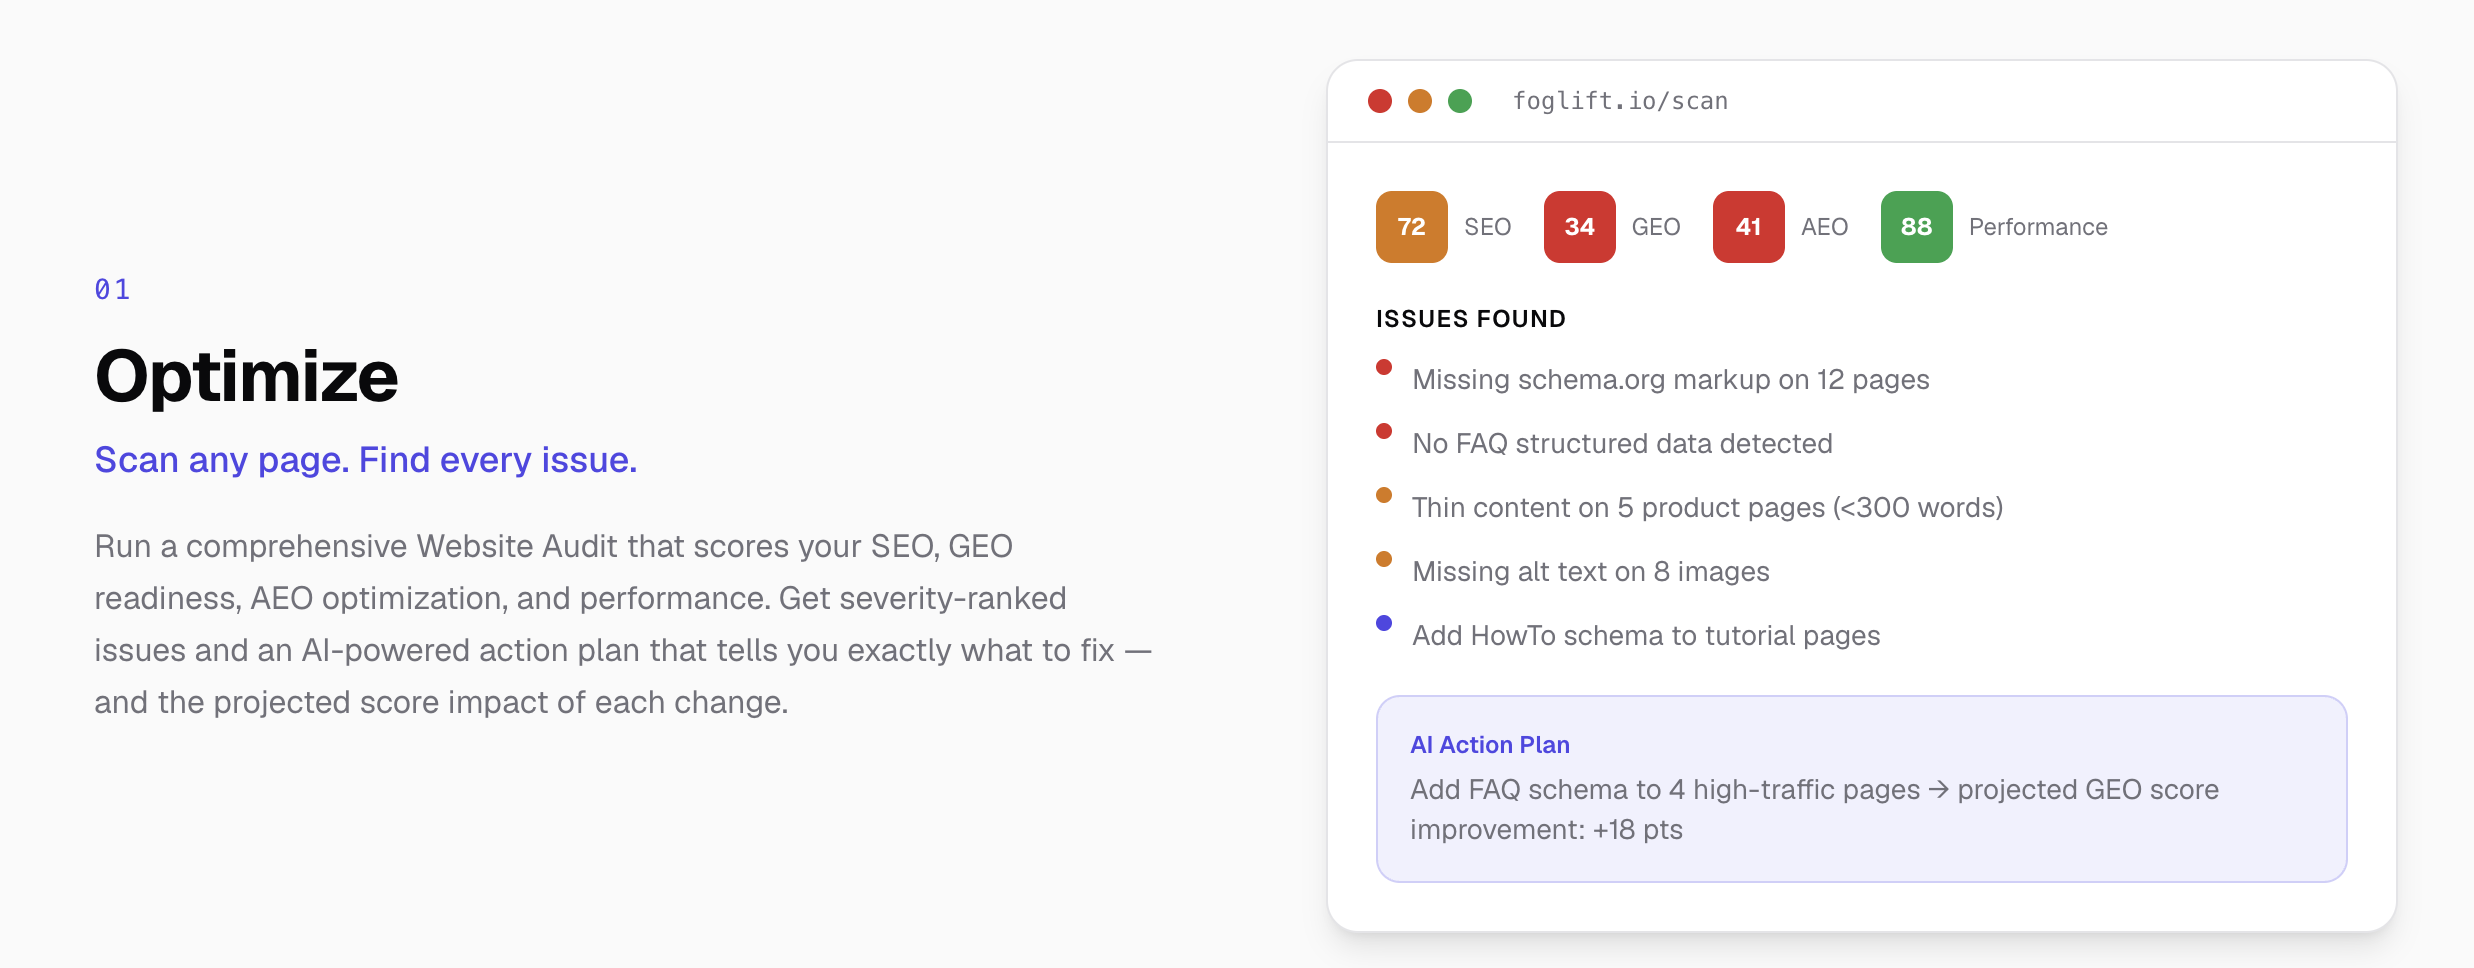
Task: Click the orange SEO score badge 72
Action: [1411, 227]
